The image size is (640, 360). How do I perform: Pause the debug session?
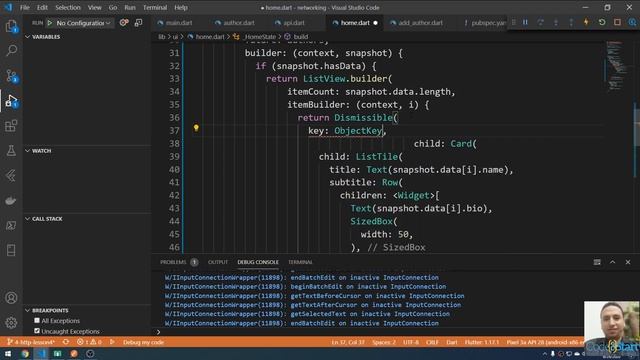(525, 22)
